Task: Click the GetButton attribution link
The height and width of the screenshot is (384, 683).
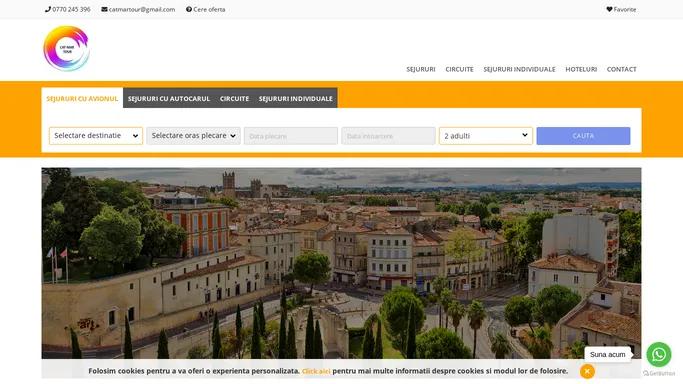Action: click(659, 373)
